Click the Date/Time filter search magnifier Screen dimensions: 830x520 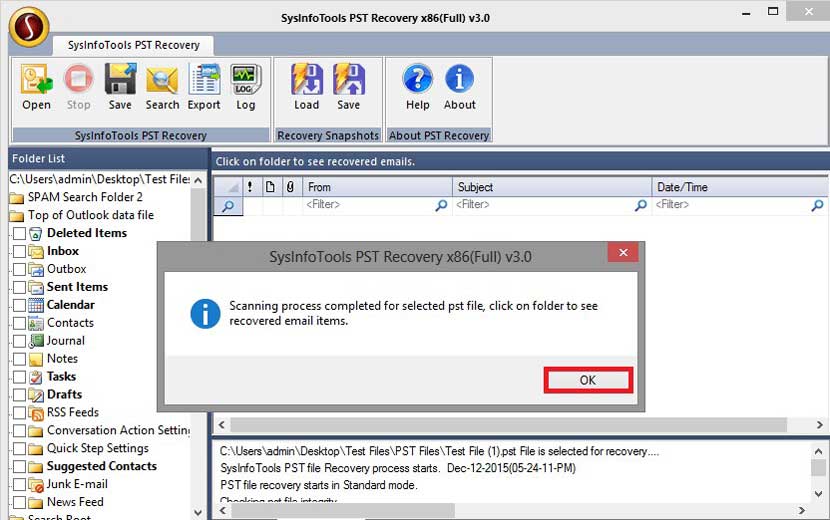(x=817, y=205)
